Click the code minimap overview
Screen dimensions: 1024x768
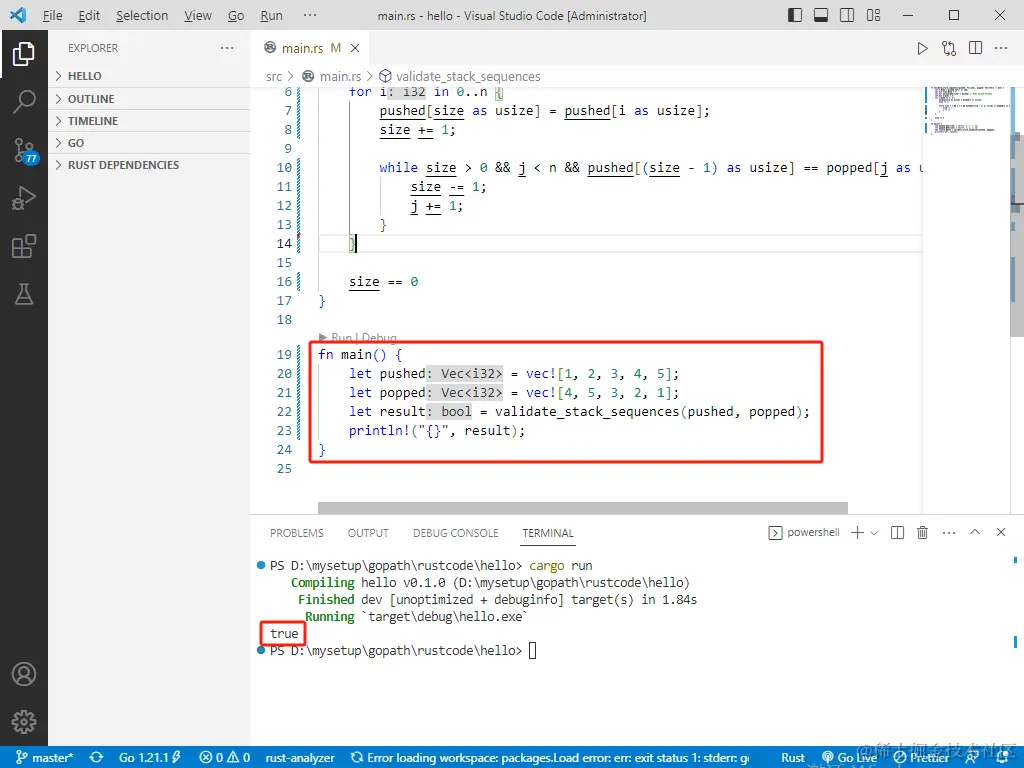click(967, 110)
